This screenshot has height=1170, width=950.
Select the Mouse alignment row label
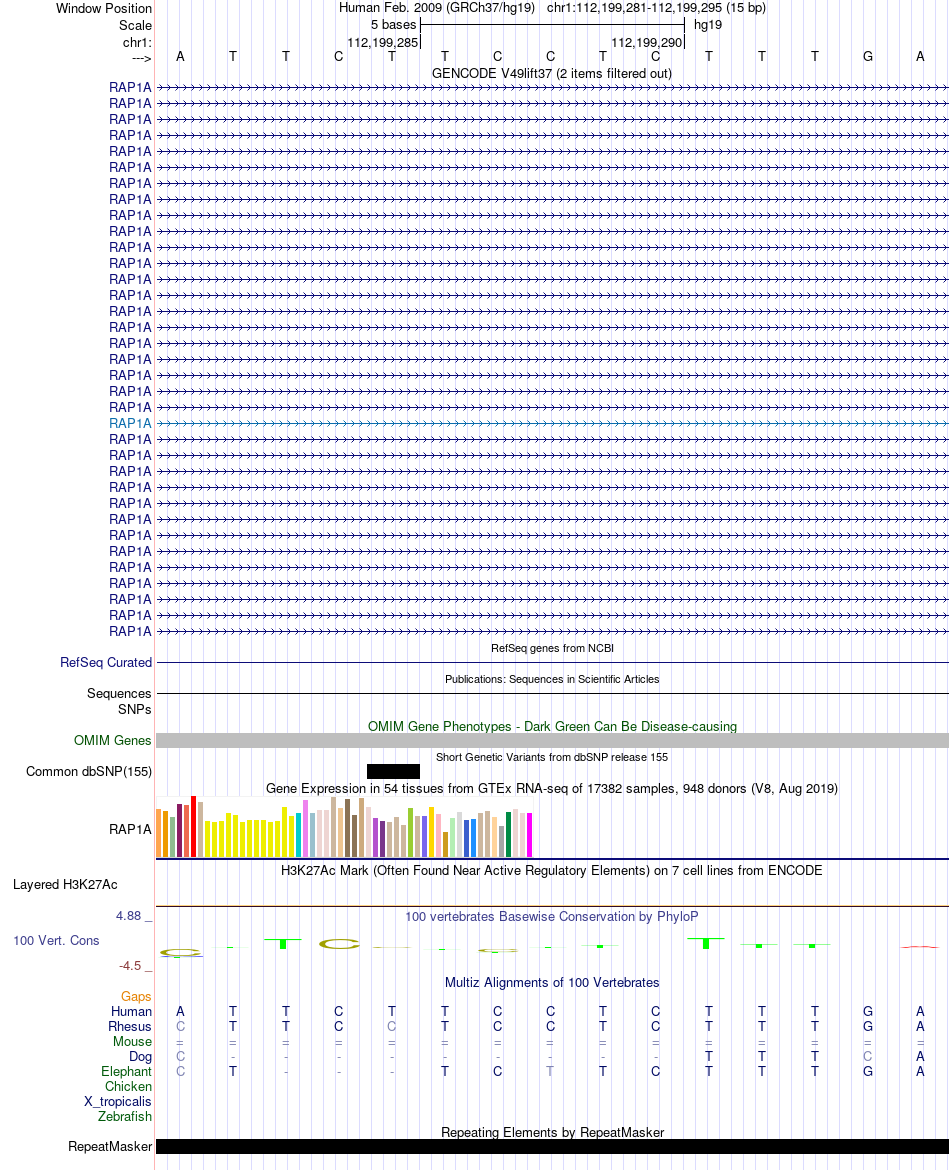click(132, 1042)
